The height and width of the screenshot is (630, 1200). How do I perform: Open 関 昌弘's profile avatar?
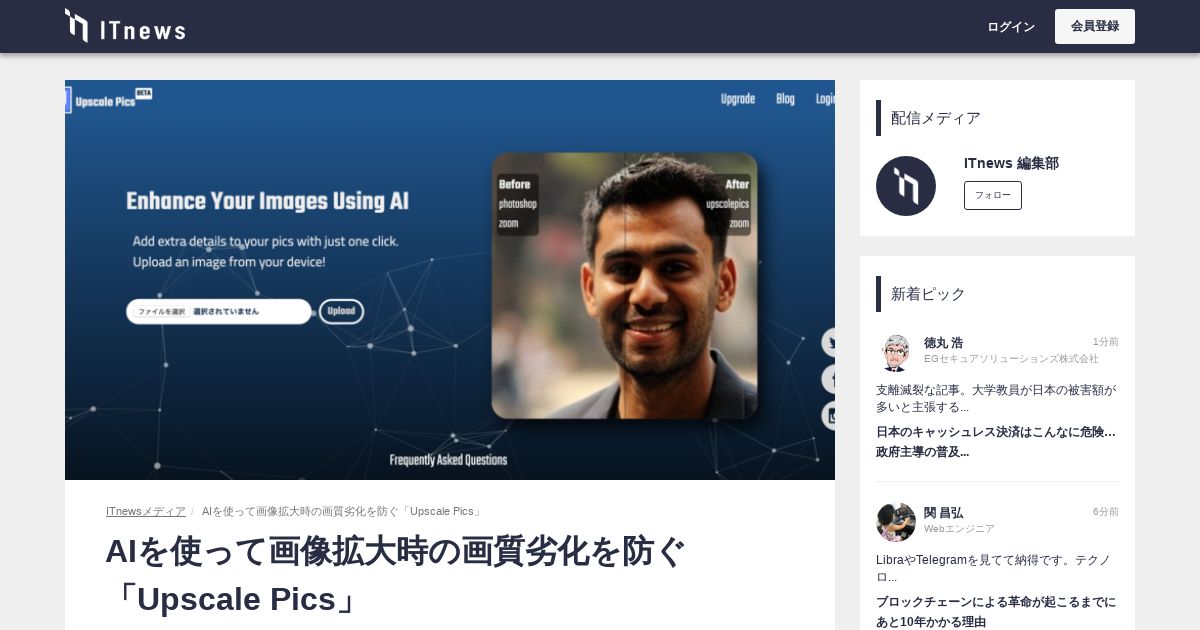[896, 523]
